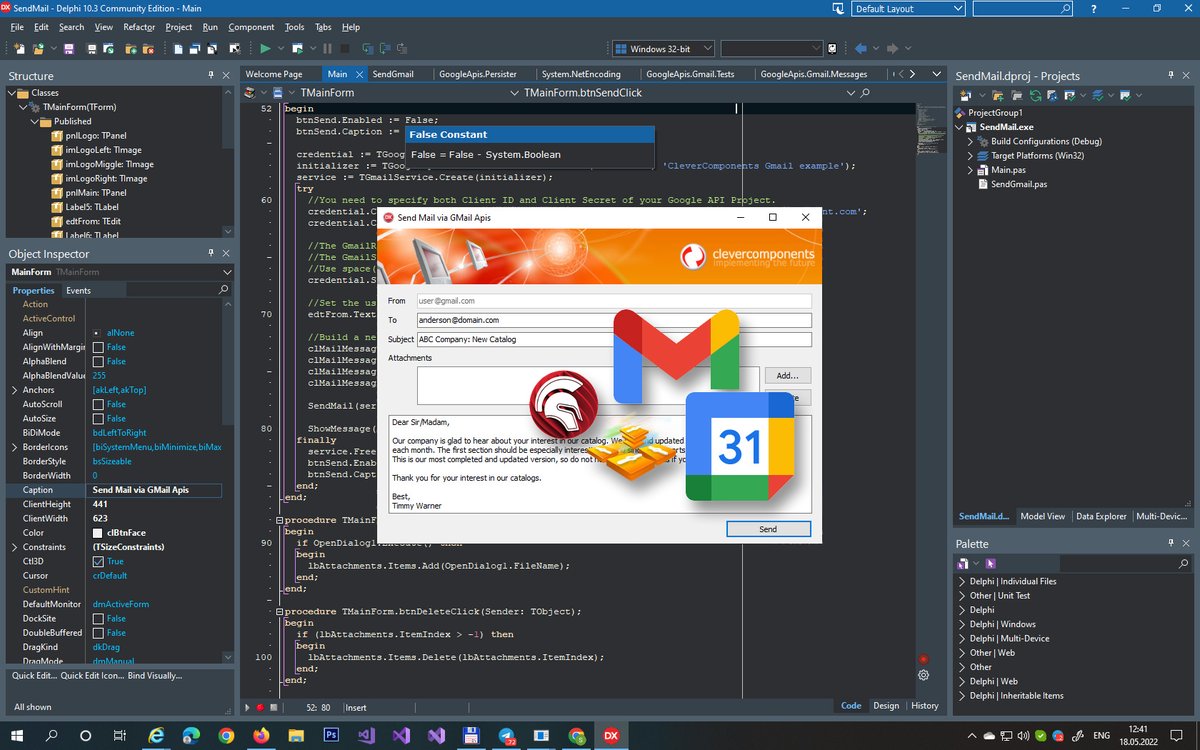The image size is (1200, 750).
Task: Click the clBtnFace Color swatch
Action: [x=98, y=533]
